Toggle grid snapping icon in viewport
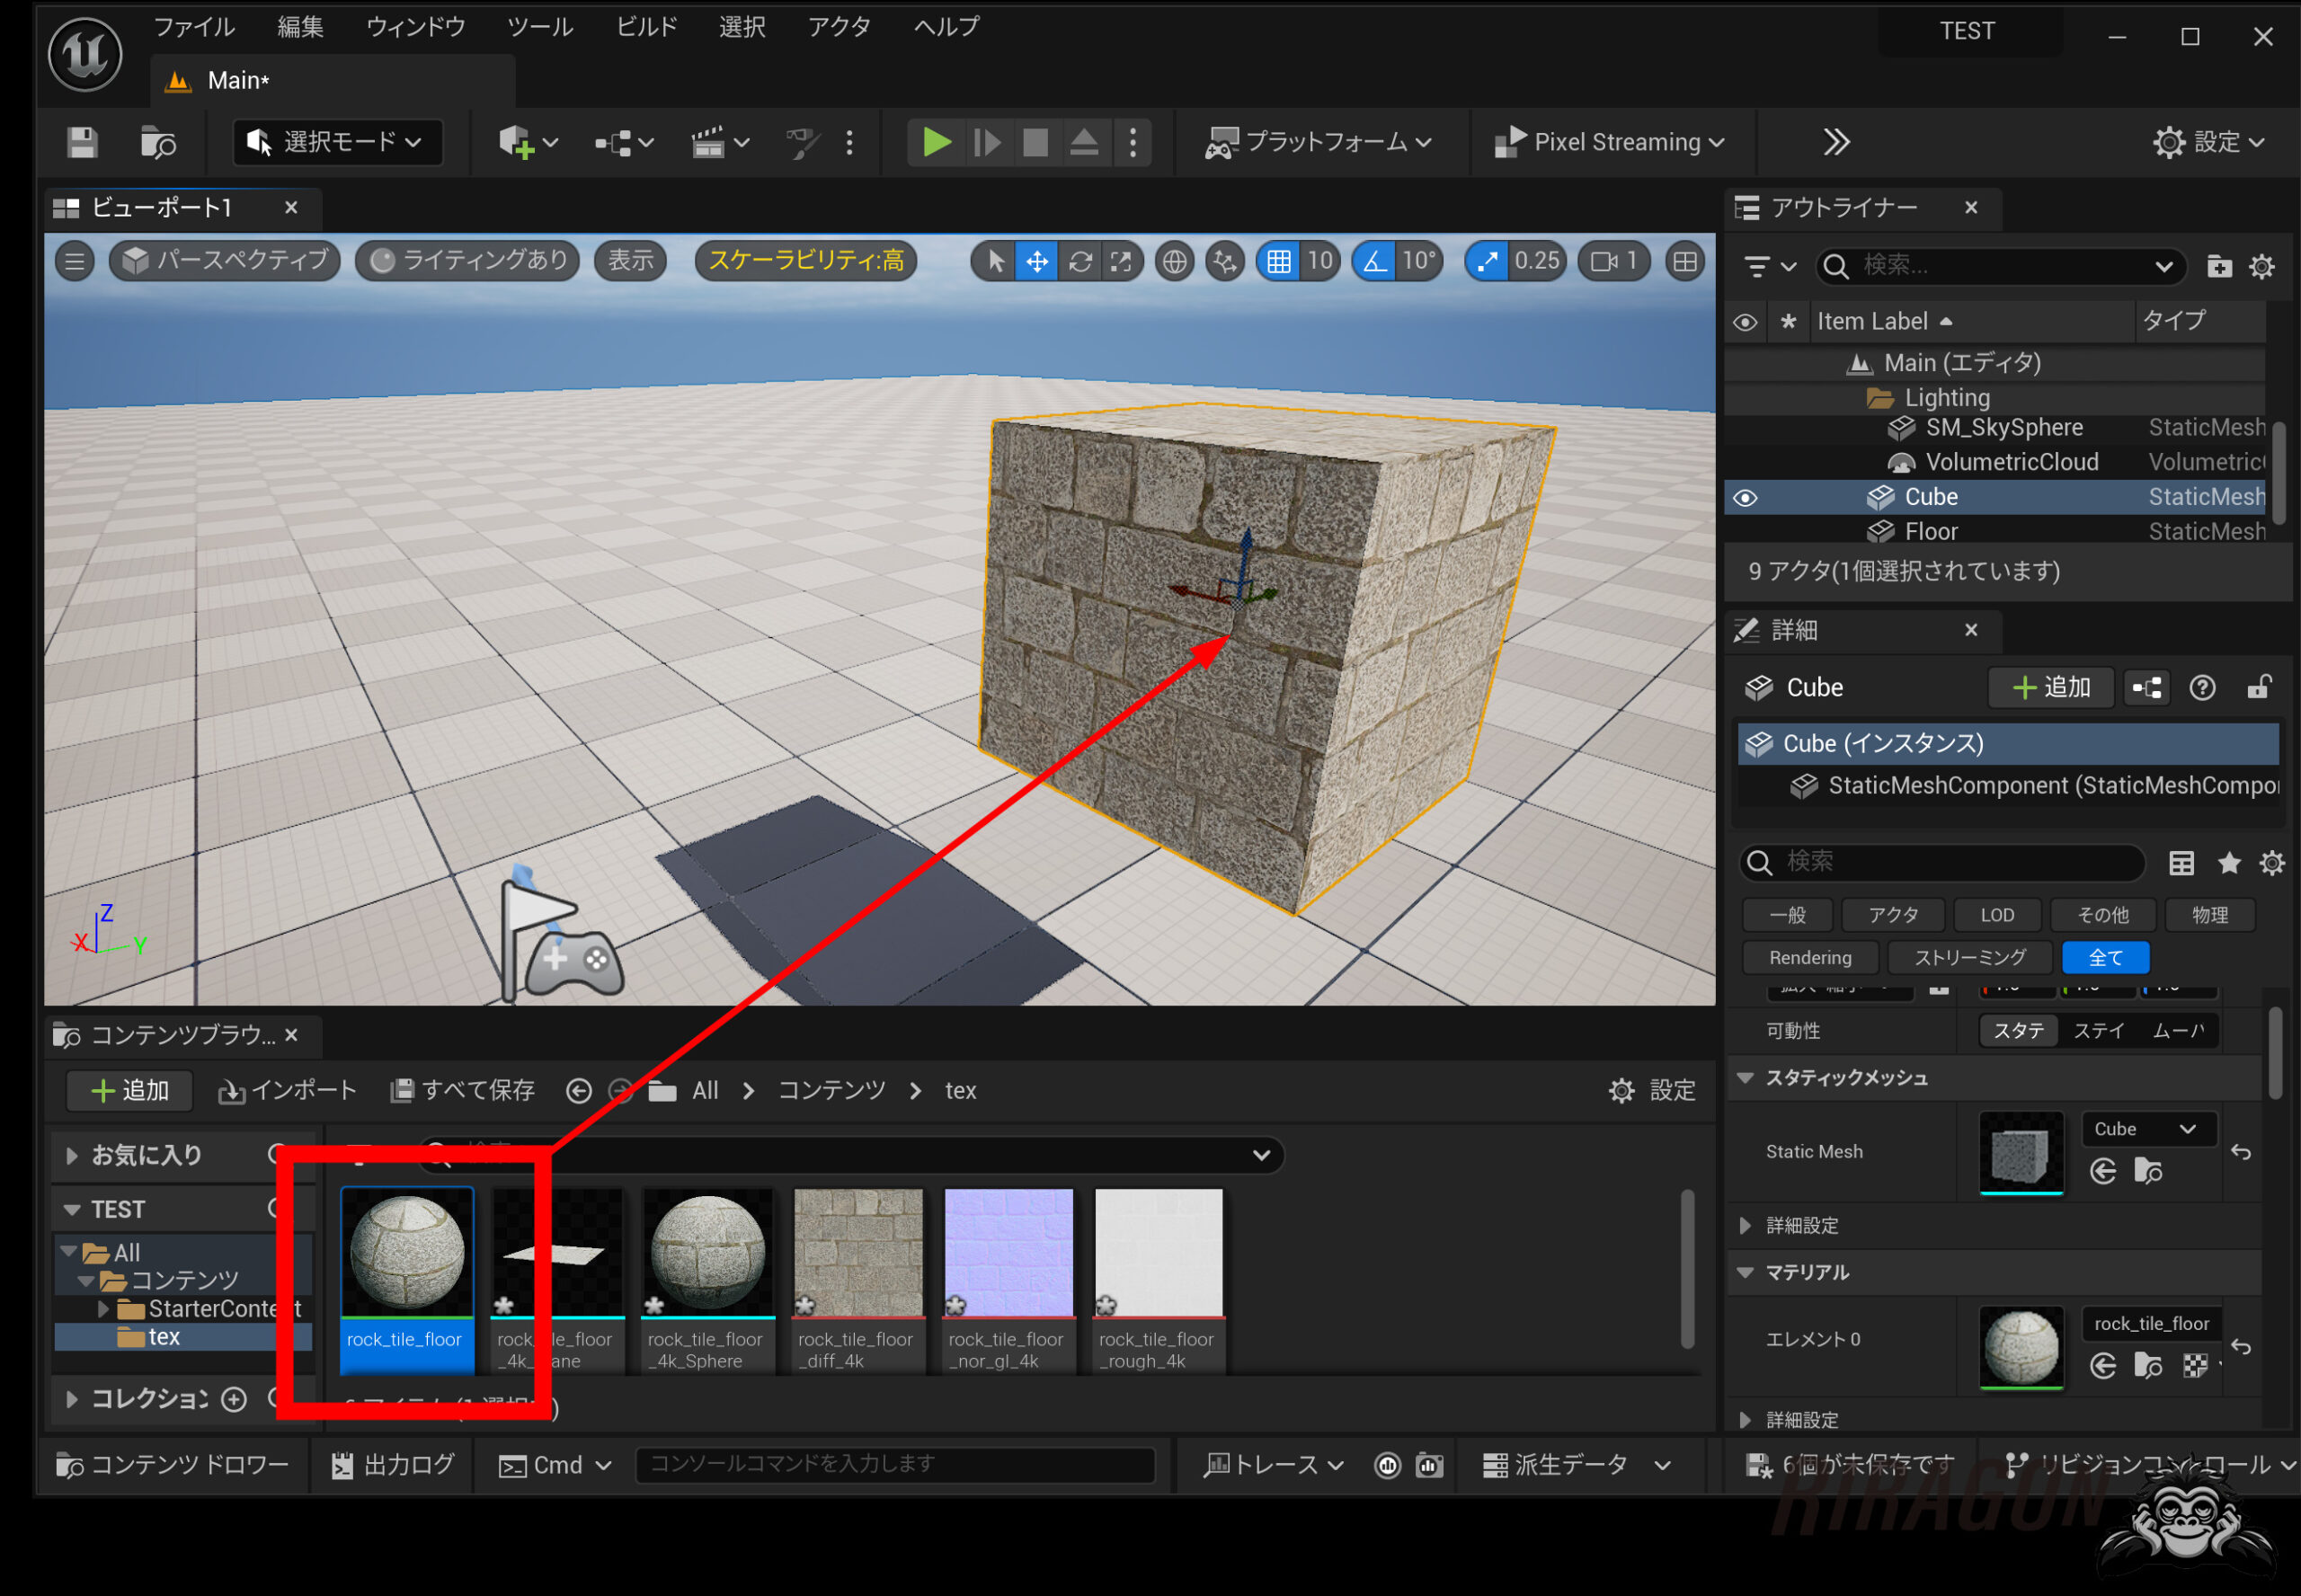 point(1278,262)
